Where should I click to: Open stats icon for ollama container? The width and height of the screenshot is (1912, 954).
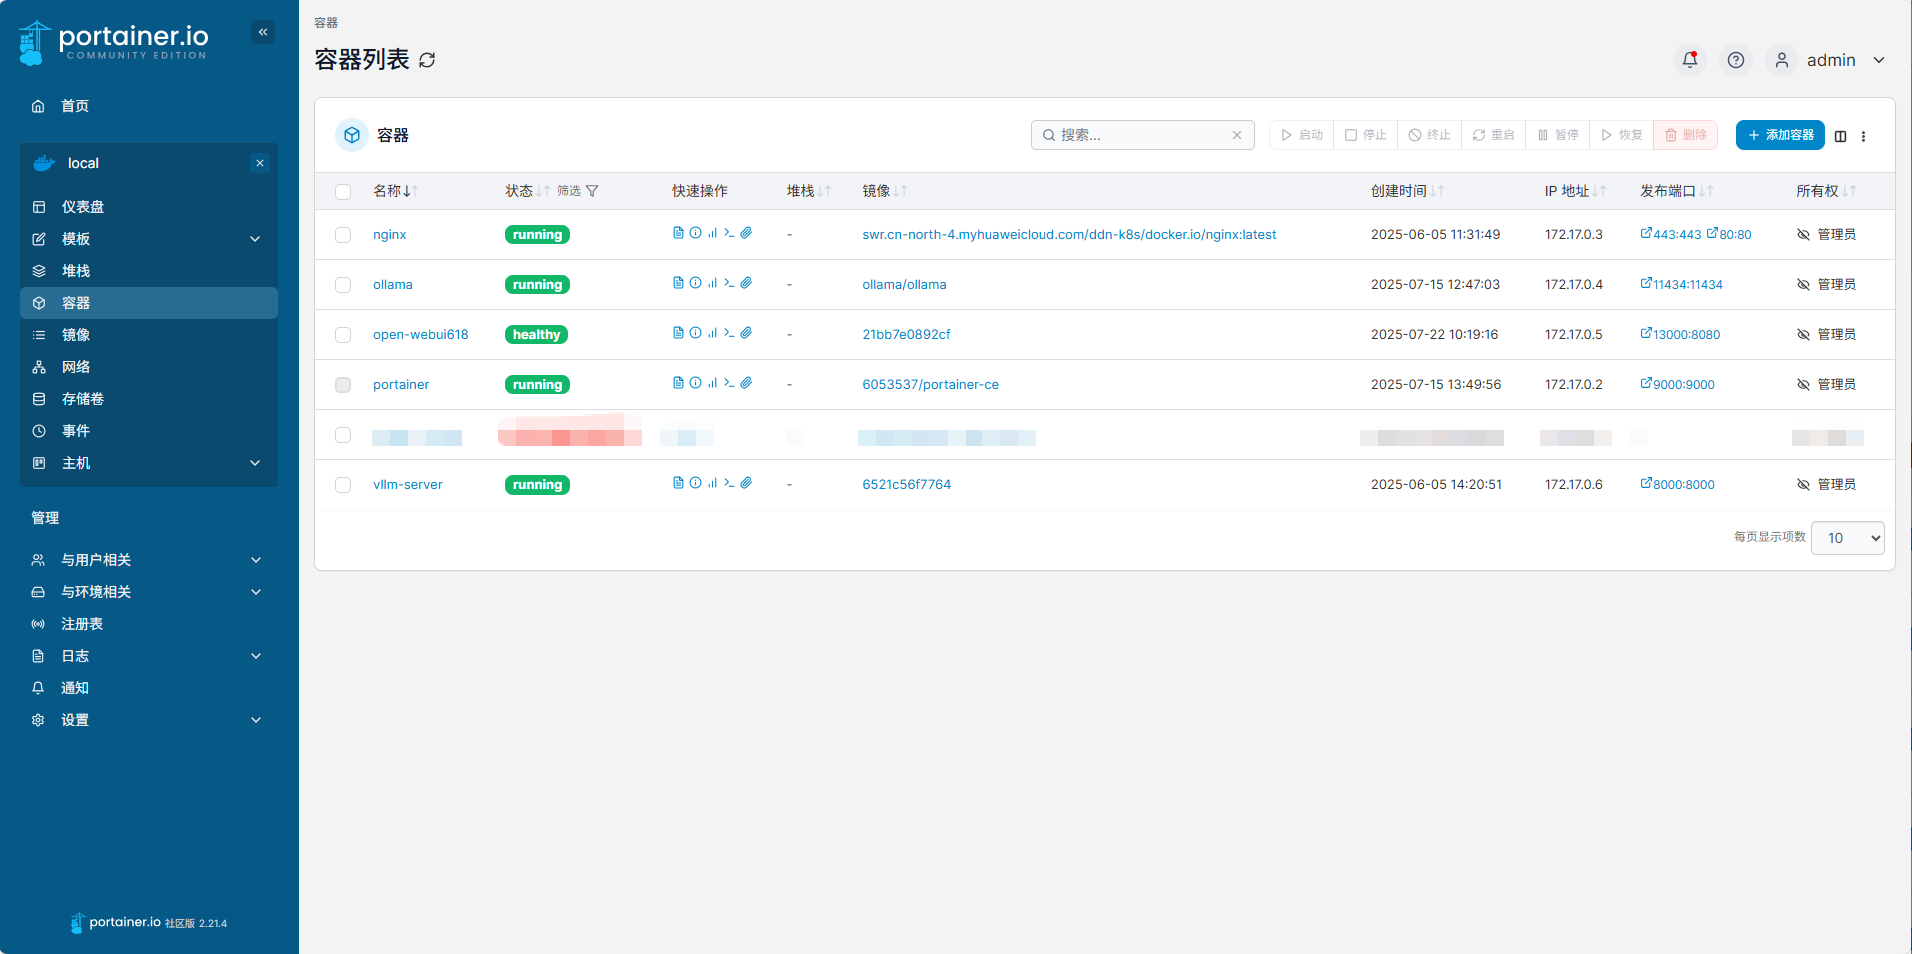[712, 283]
